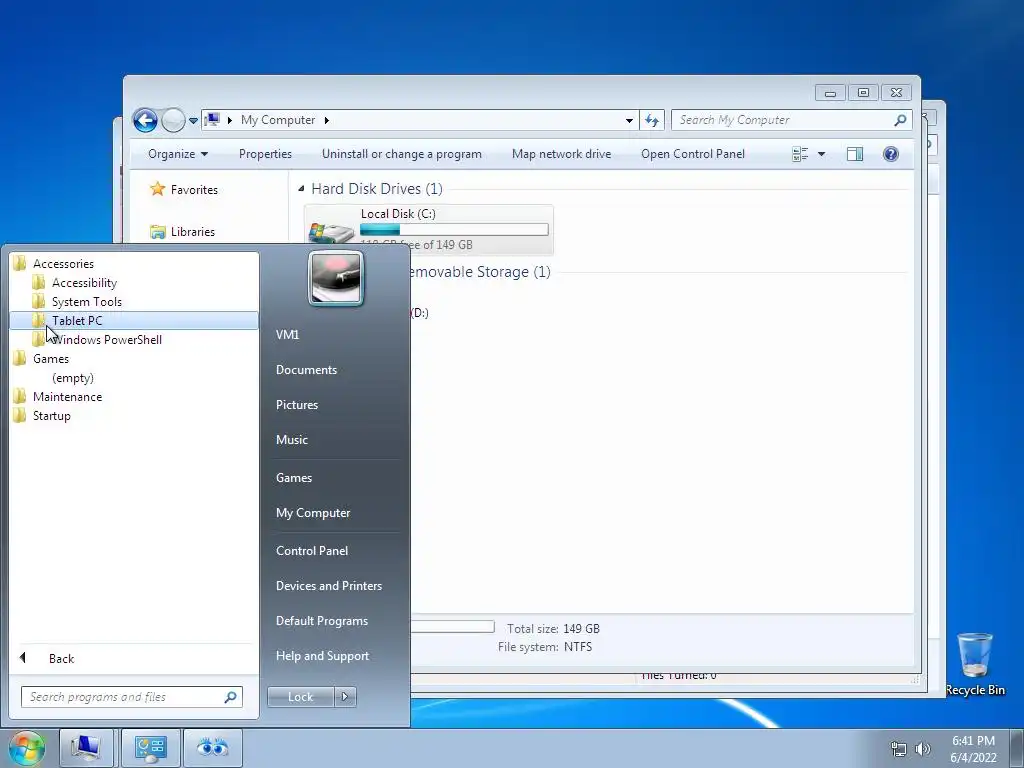Open Games in Start menu right pane
This screenshot has height=768, width=1024.
tap(294, 478)
